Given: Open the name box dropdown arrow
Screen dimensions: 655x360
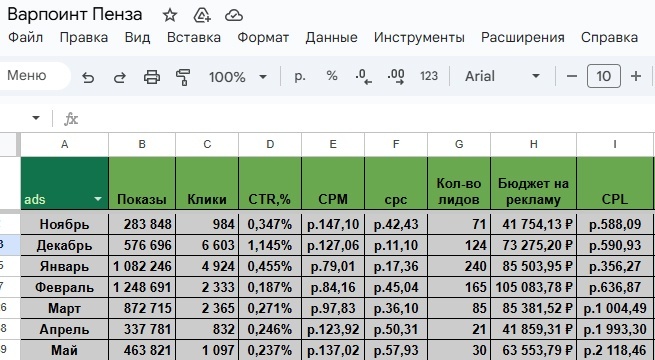Looking at the screenshot, I should click(x=36, y=118).
